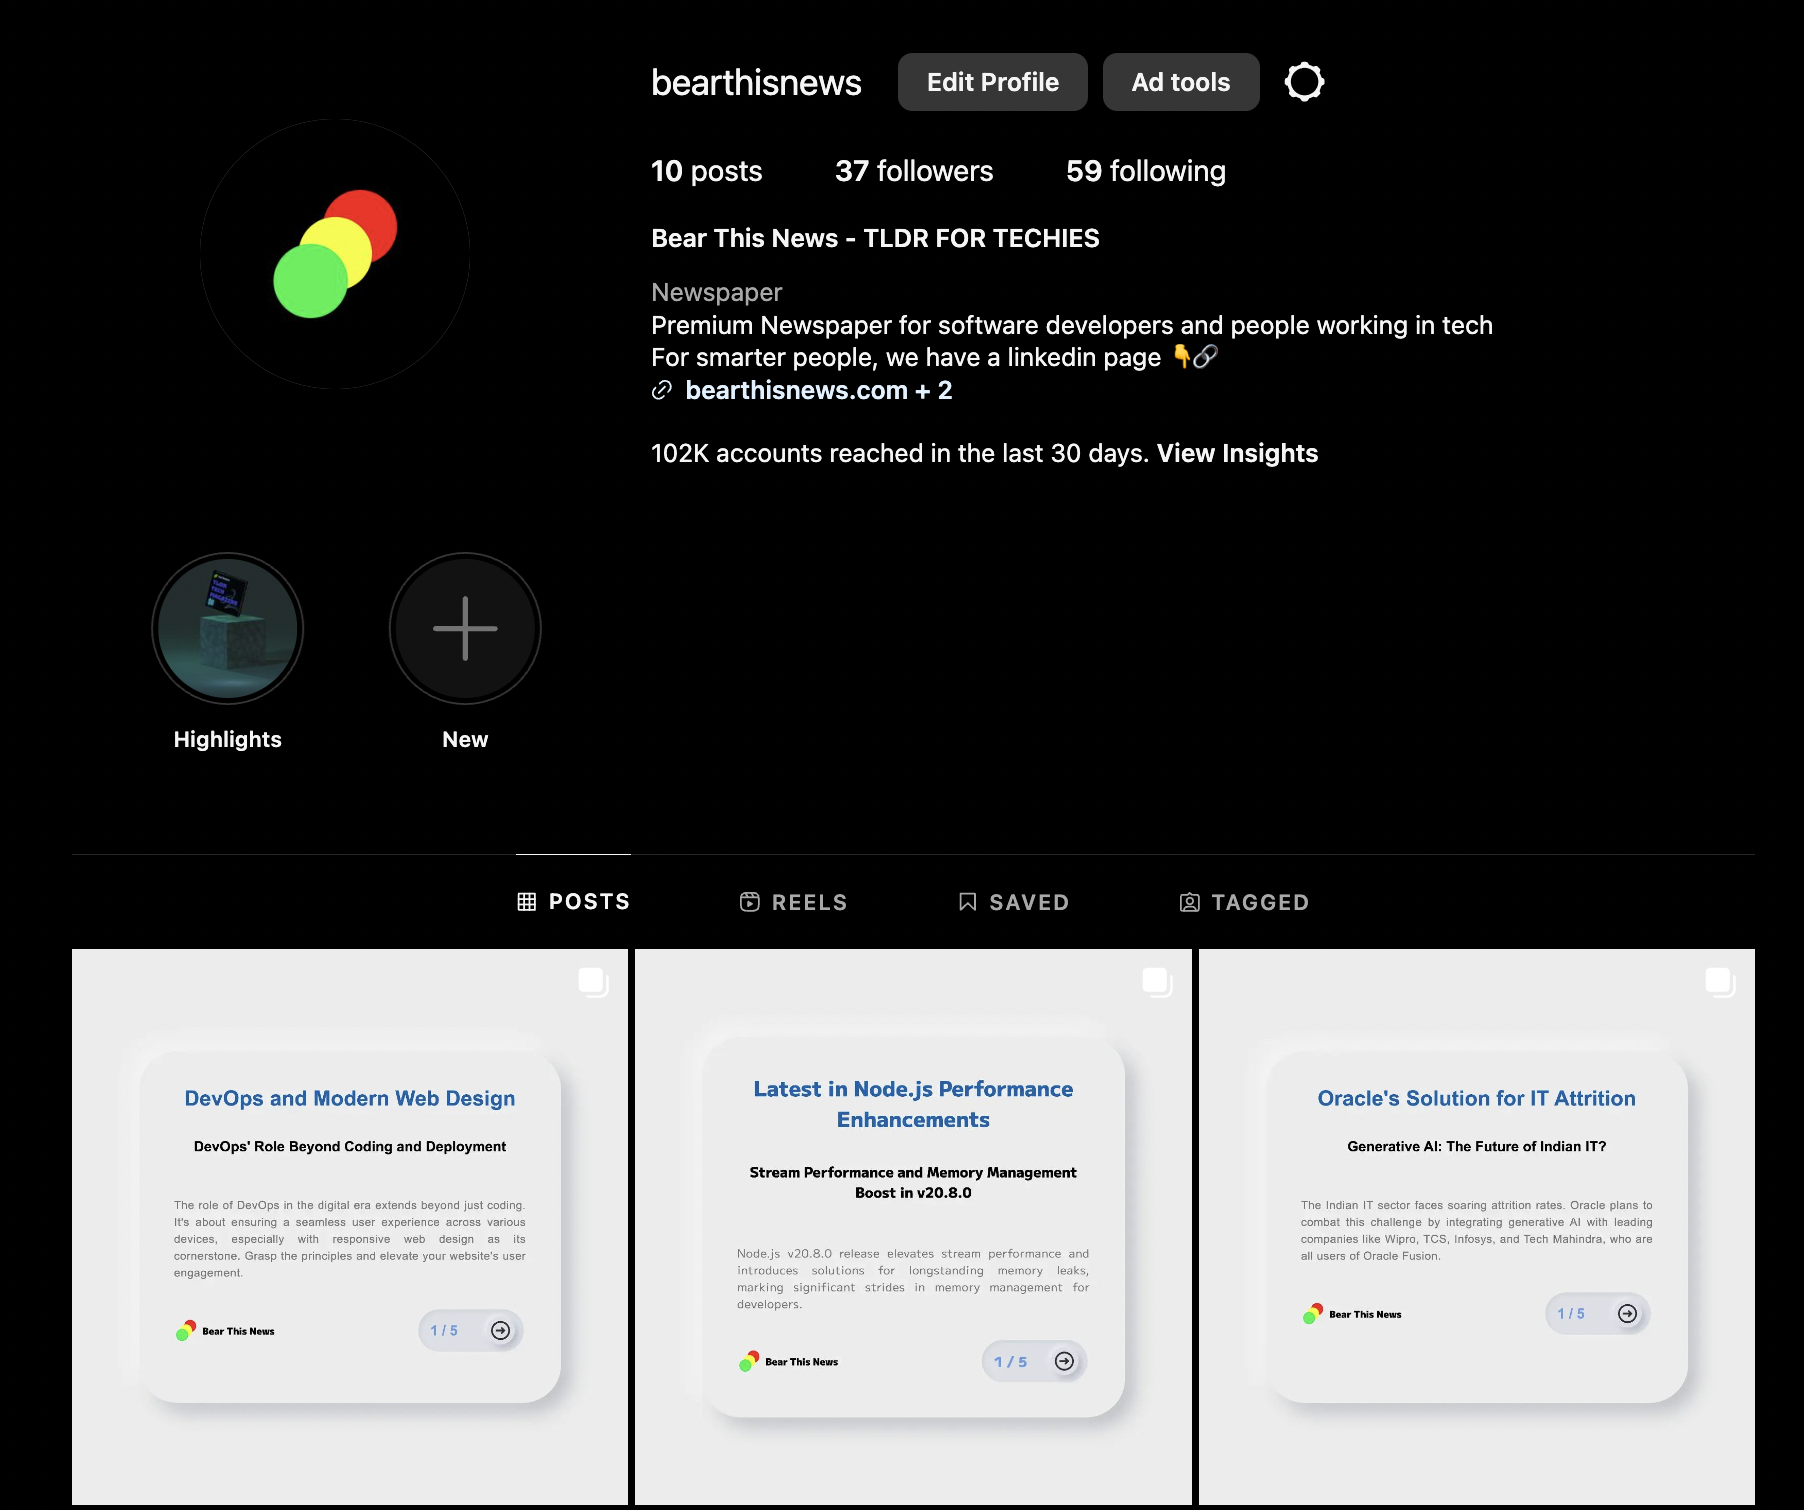1804x1510 pixels.
Task: Click 'Generative AI: The Future of Indian IT?' subtitle
Action: click(1477, 1146)
